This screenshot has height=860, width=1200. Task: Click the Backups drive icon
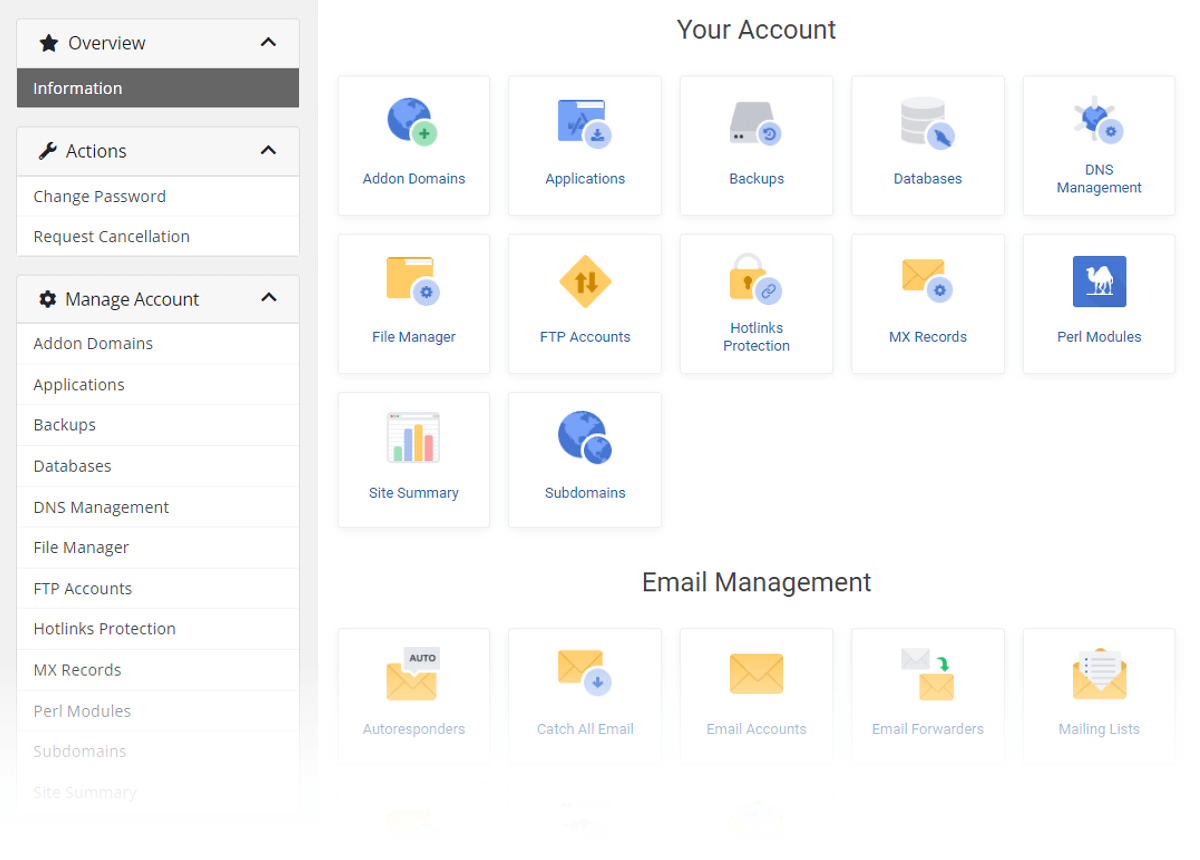[x=756, y=123]
